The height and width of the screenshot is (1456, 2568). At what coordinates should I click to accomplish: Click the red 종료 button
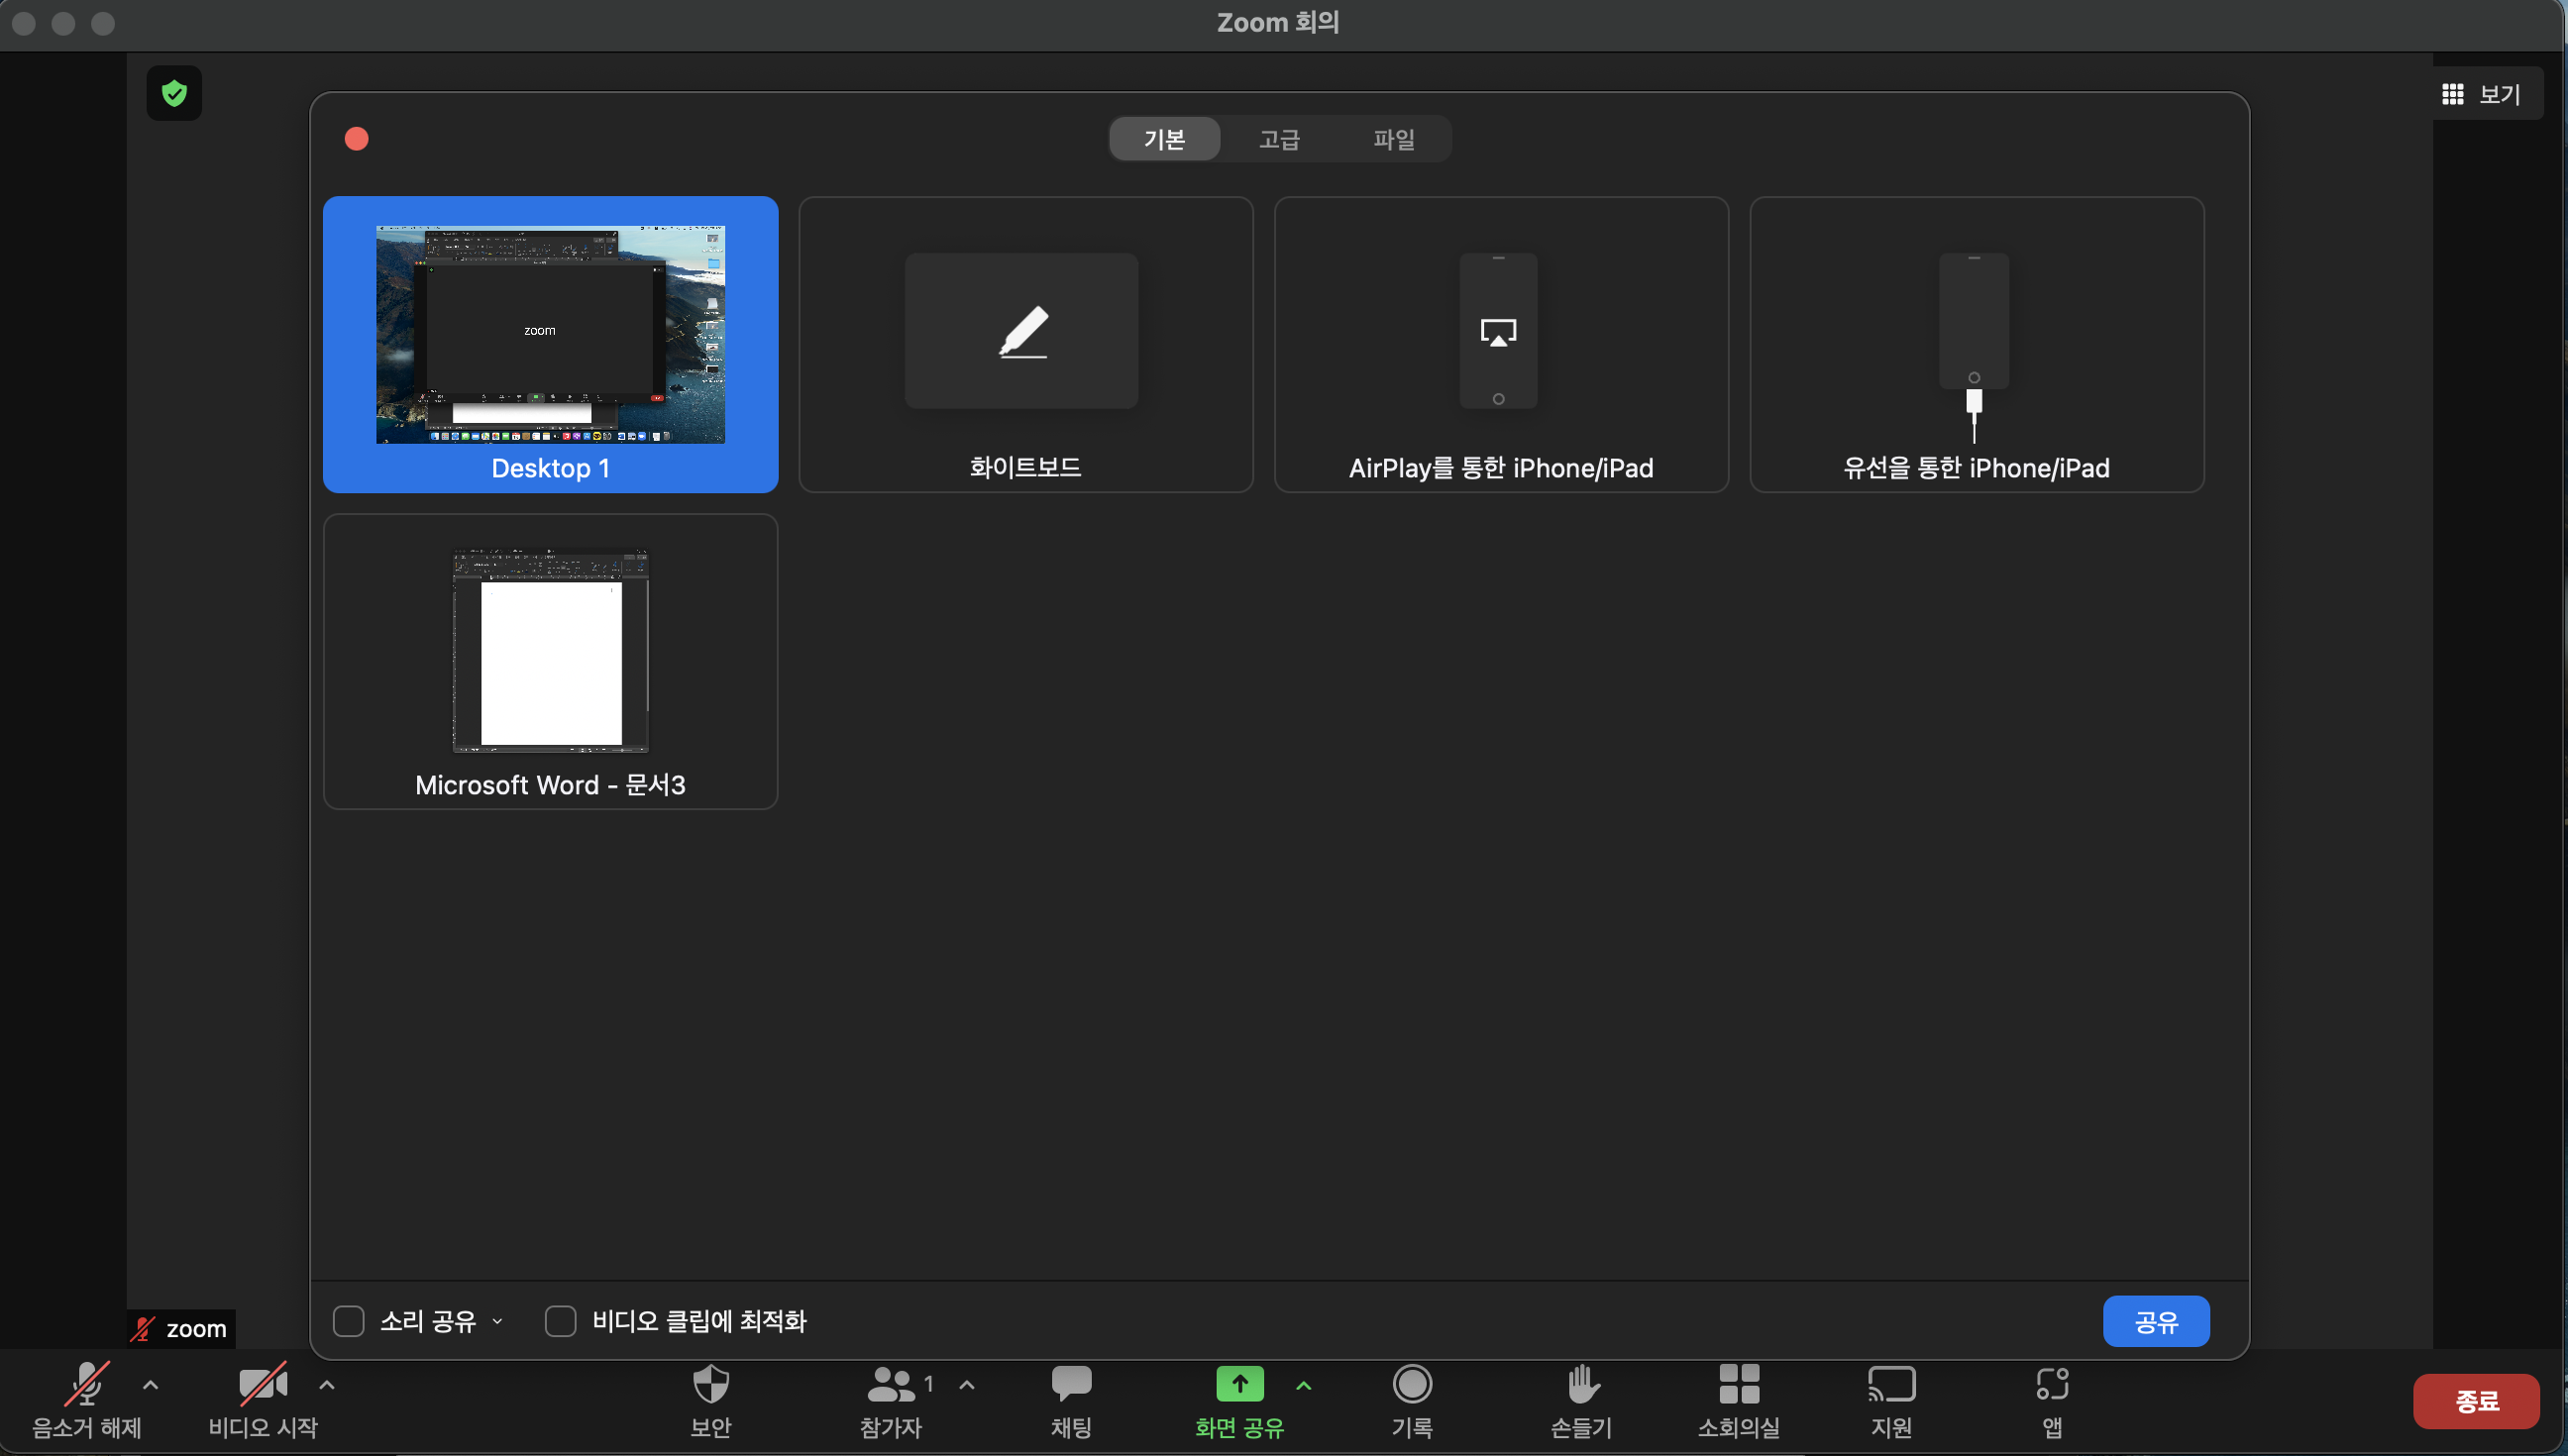coord(2476,1401)
